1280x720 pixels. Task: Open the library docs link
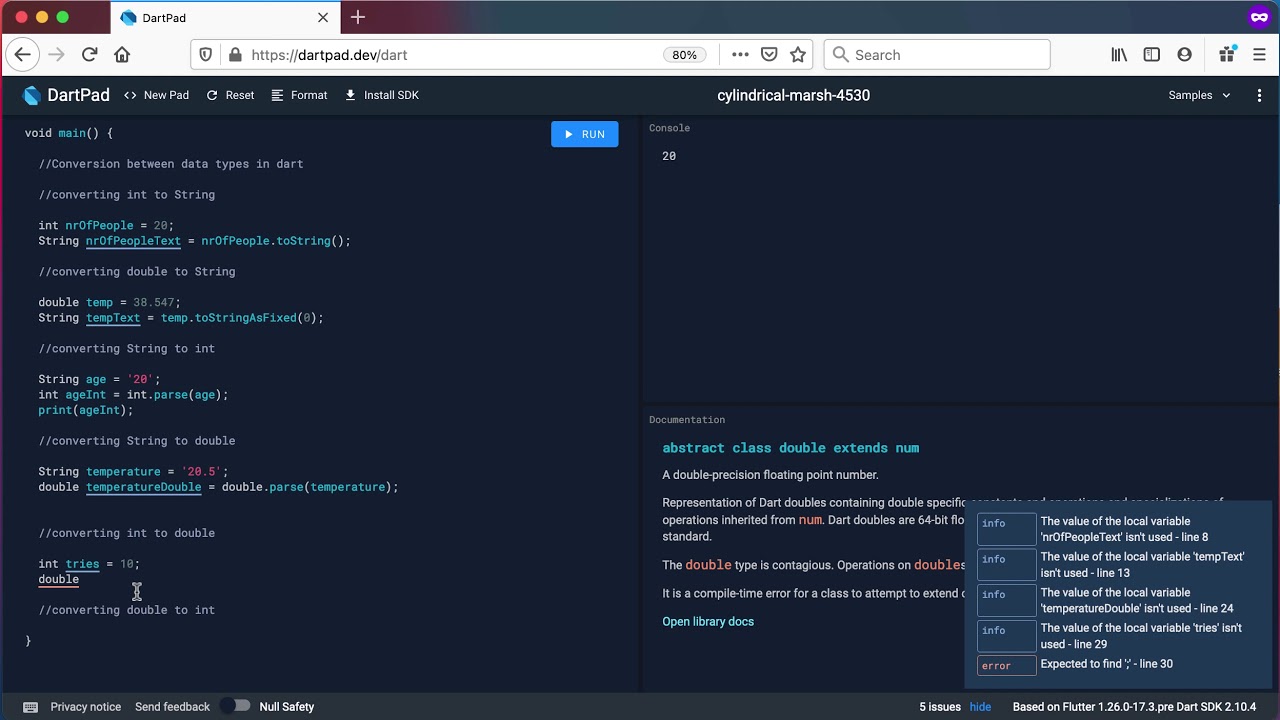coord(708,621)
